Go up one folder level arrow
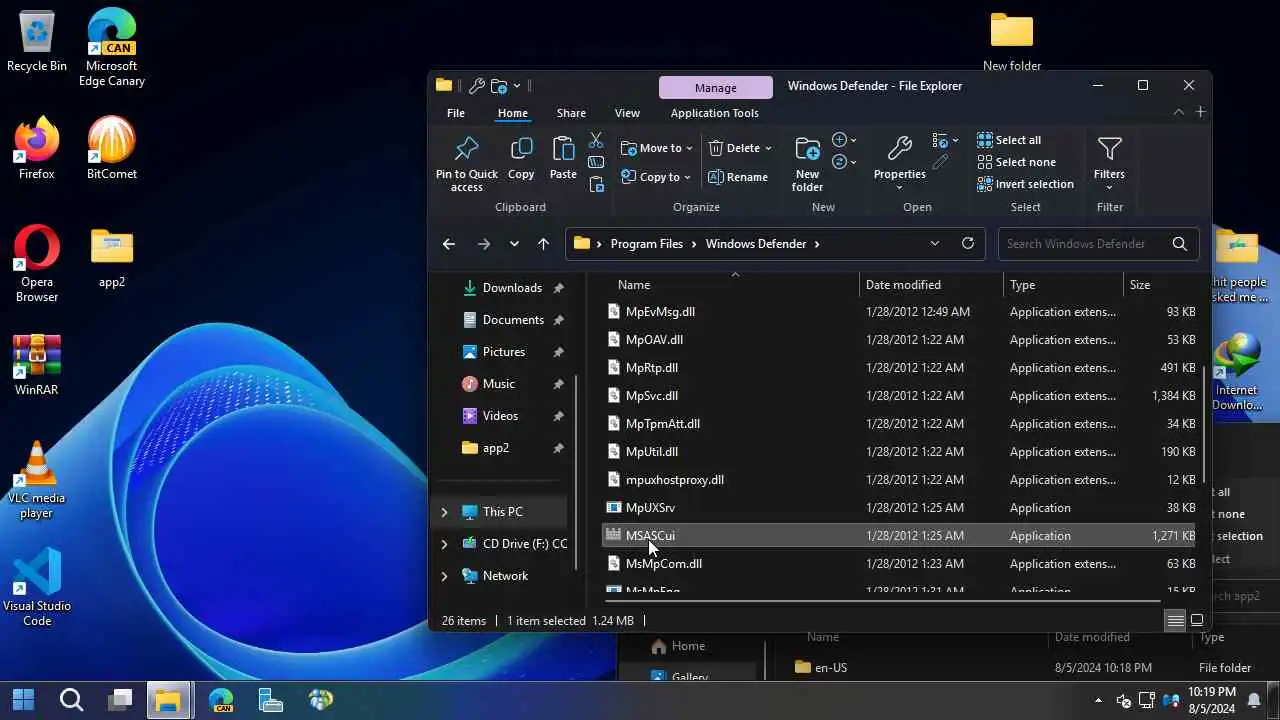 [x=543, y=244]
